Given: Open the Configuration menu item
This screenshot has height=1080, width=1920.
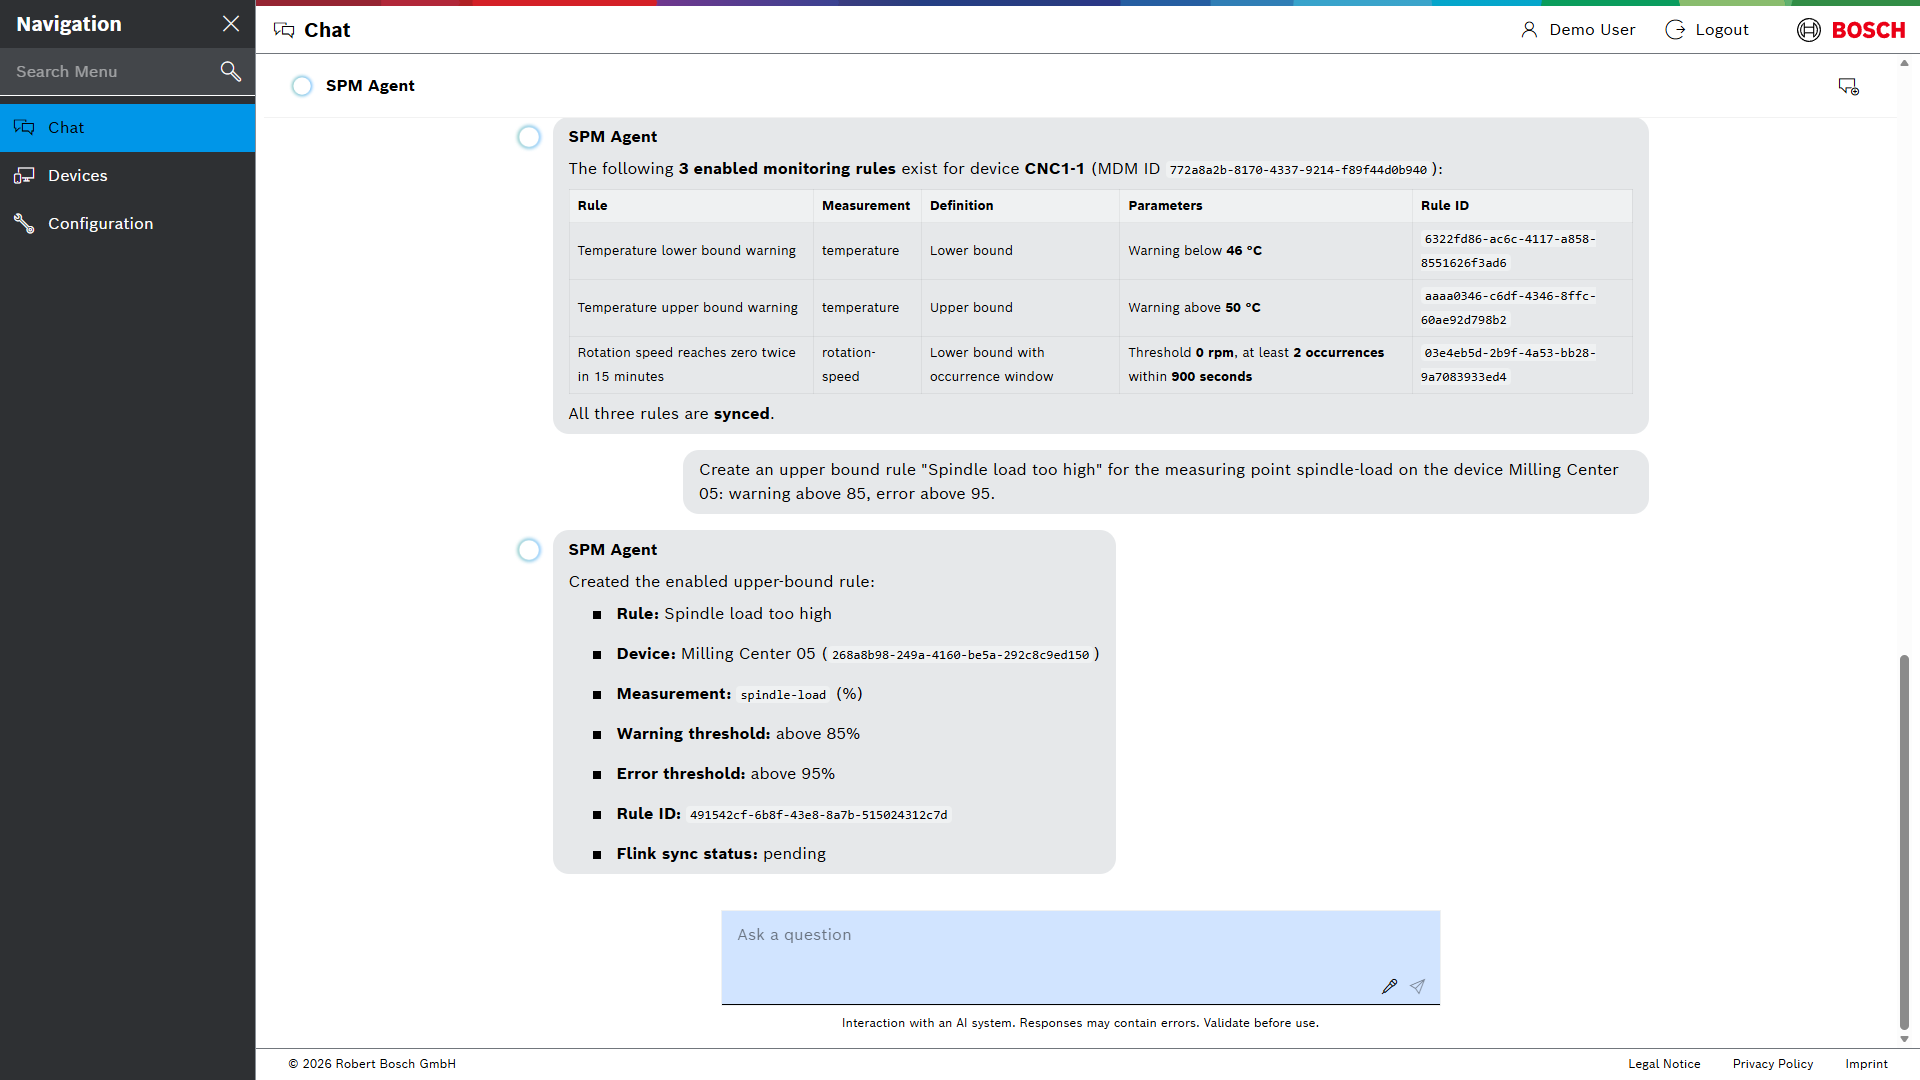Looking at the screenshot, I should pos(127,224).
